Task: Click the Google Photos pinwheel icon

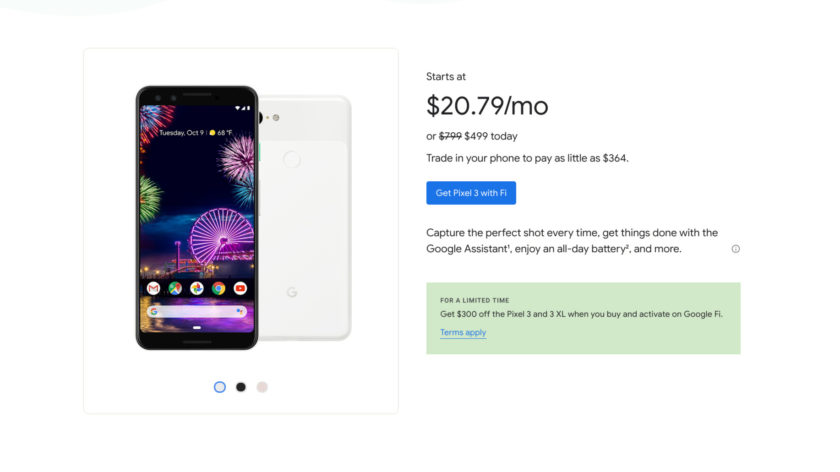Action: pos(197,289)
